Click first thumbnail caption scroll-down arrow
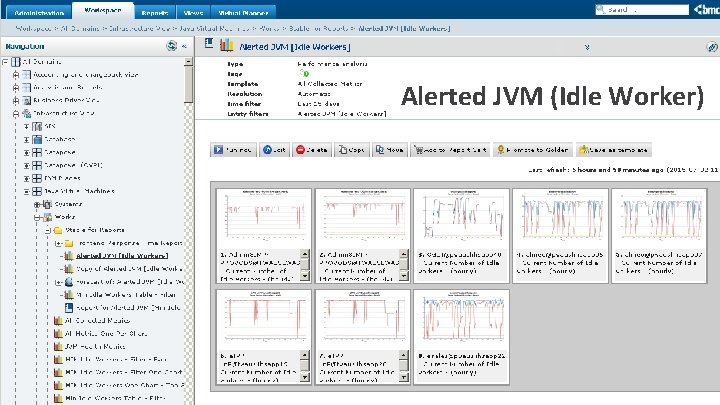 (x=304, y=276)
